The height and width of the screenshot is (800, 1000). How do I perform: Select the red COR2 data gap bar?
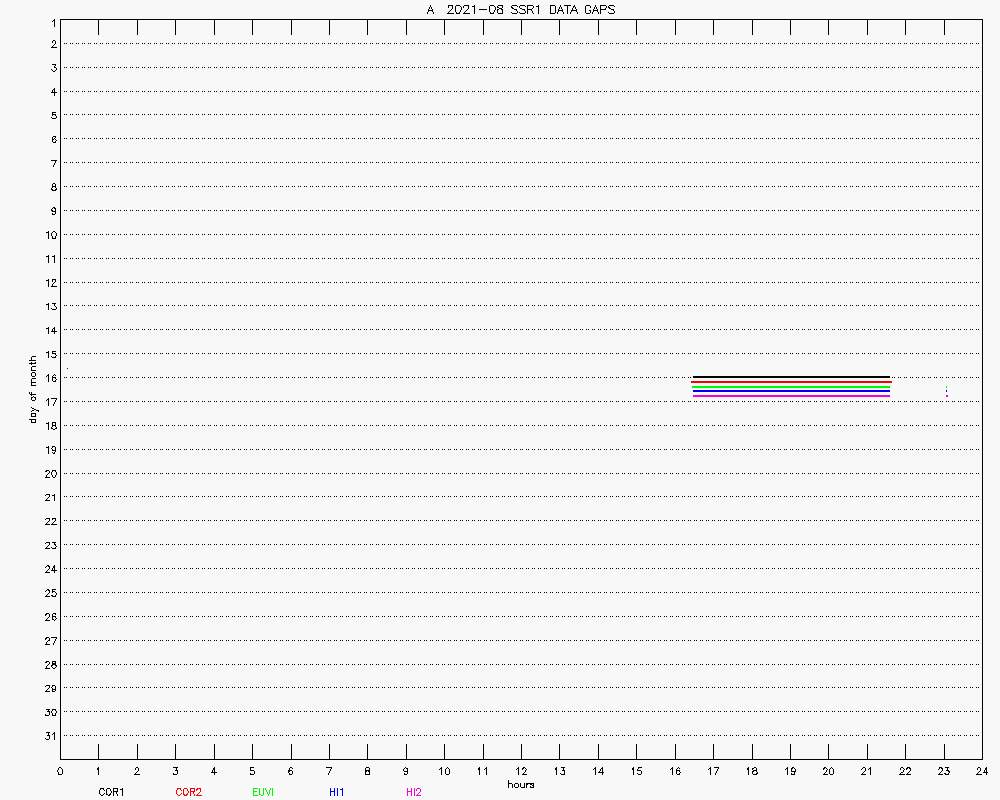790,382
